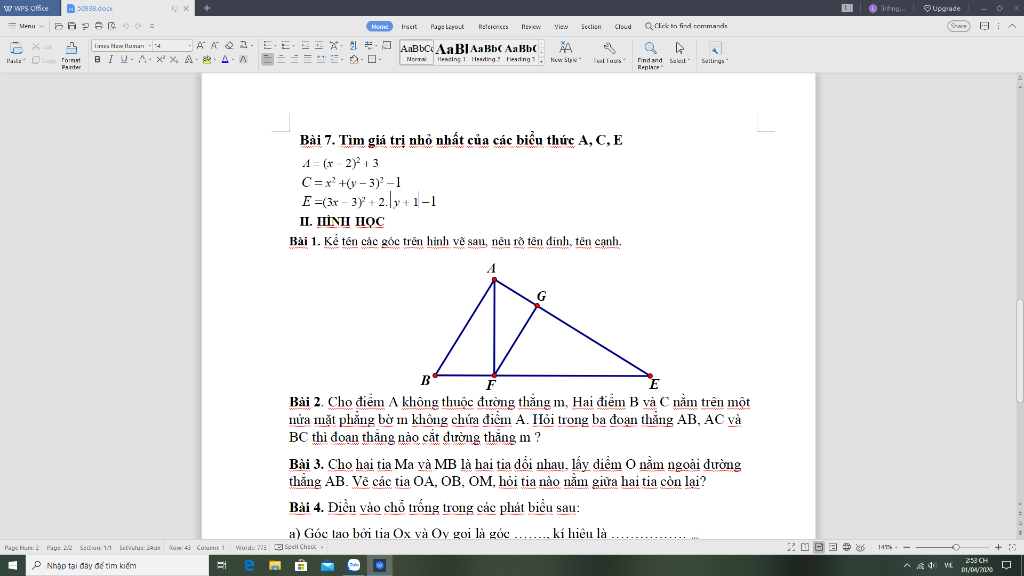The height and width of the screenshot is (576, 1024).
Task: Click the Select cursor tool
Action: [679, 52]
